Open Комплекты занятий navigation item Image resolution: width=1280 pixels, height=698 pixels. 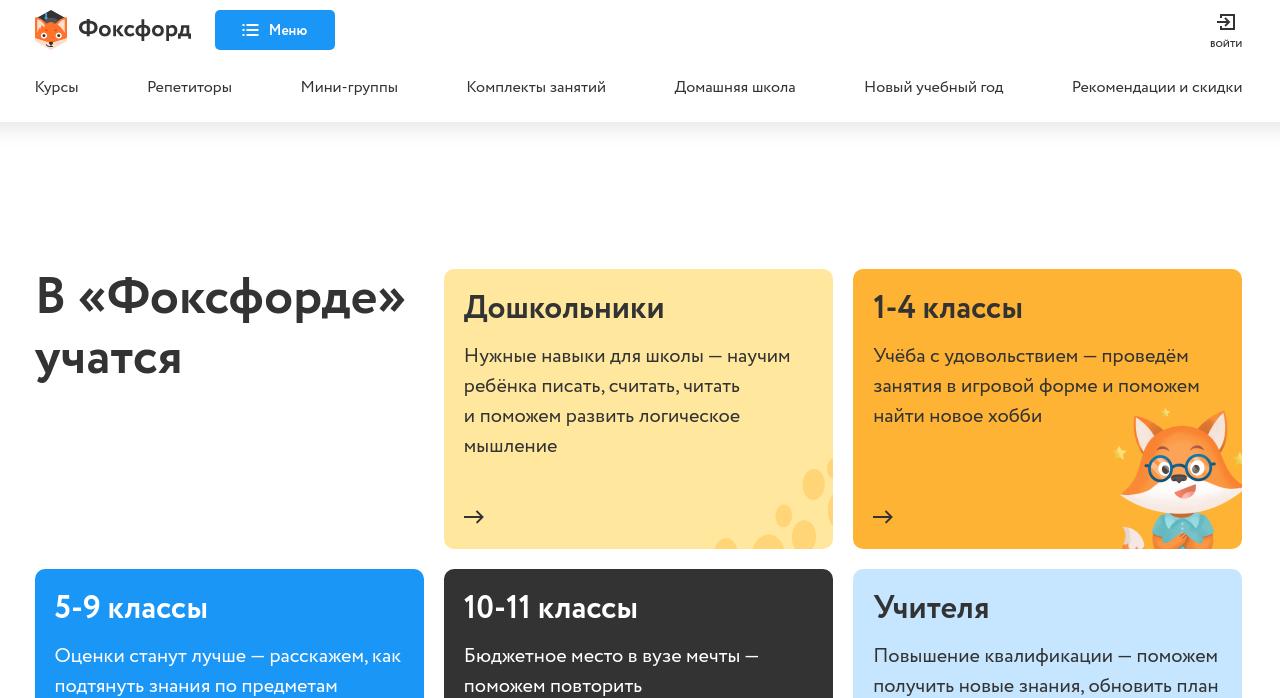[536, 87]
